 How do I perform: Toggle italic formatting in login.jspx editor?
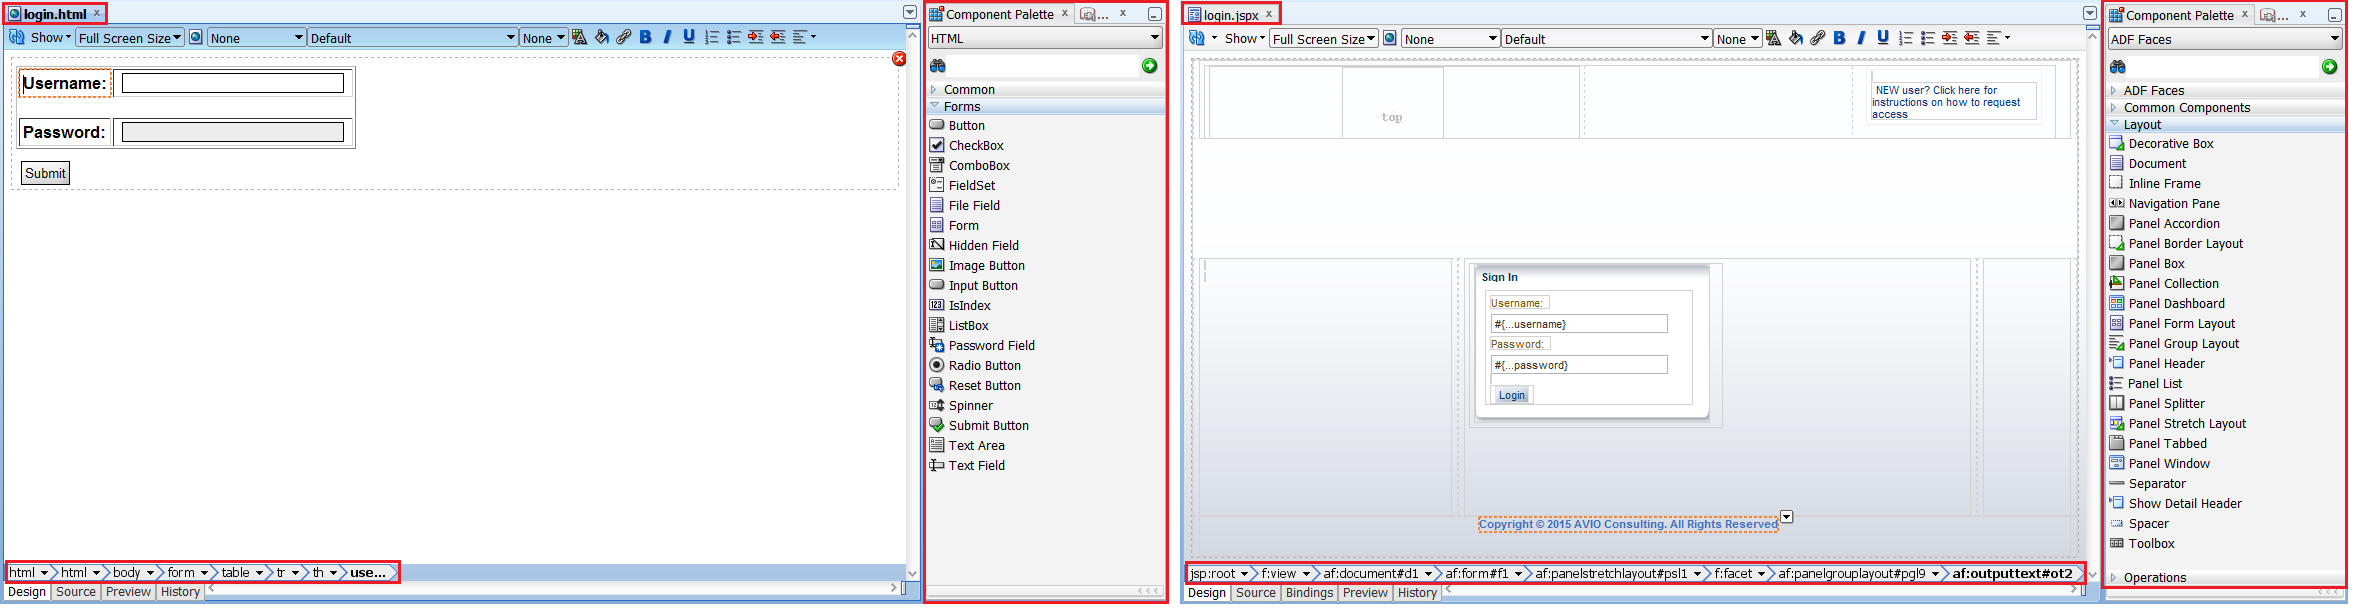tap(1860, 38)
